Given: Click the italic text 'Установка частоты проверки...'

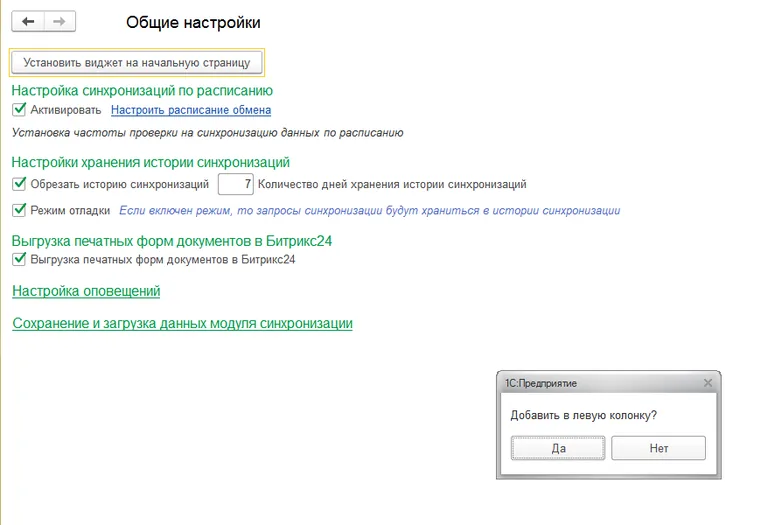Looking at the screenshot, I should [x=208, y=133].
